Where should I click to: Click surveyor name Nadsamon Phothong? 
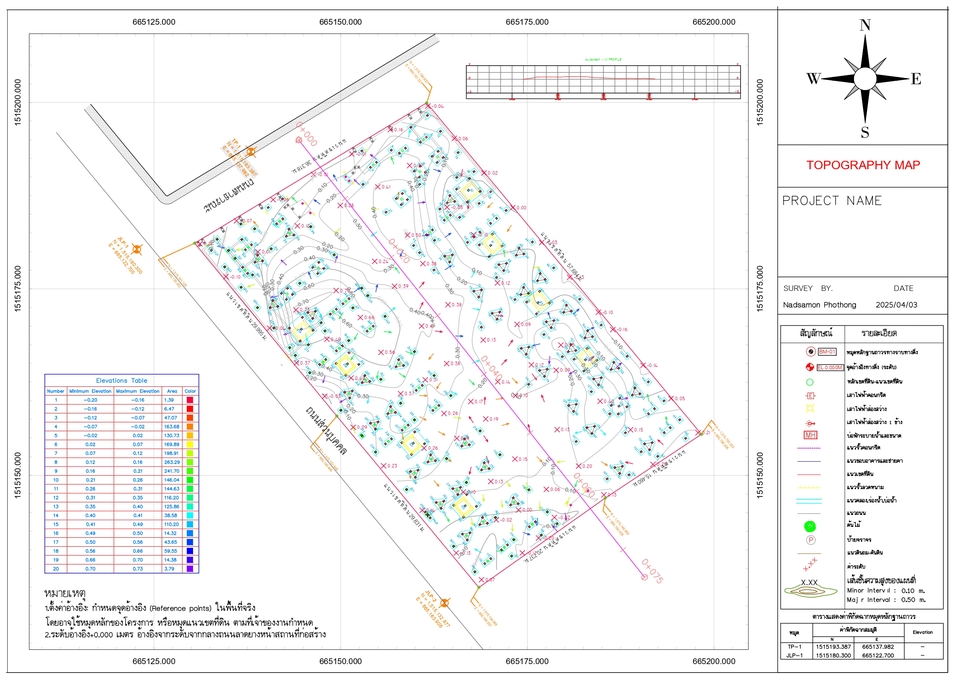[x=820, y=302]
